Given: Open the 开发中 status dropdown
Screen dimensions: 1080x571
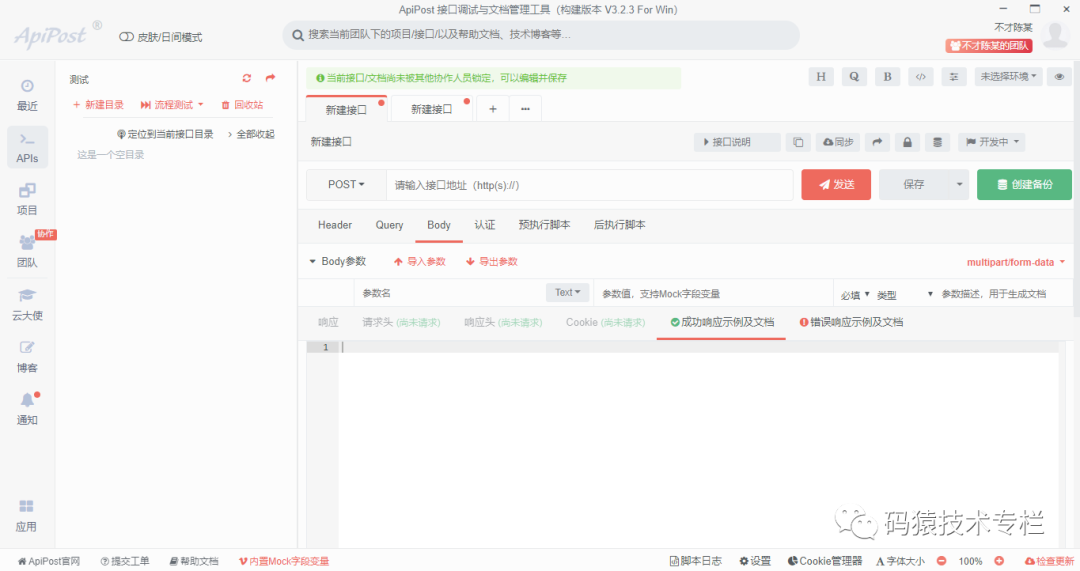Looking at the screenshot, I should pyautogui.click(x=992, y=142).
